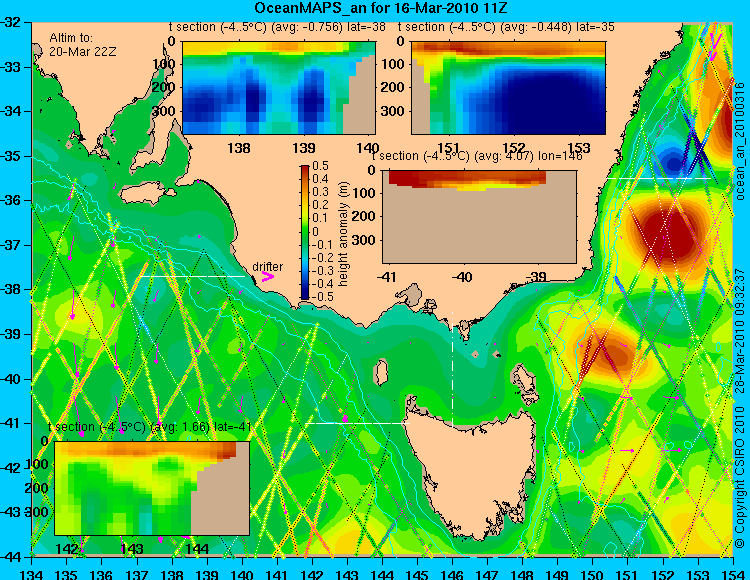Click the white dashed section line at lat -35
This screenshot has width=750, height=580.
pyautogui.click(x=660, y=178)
